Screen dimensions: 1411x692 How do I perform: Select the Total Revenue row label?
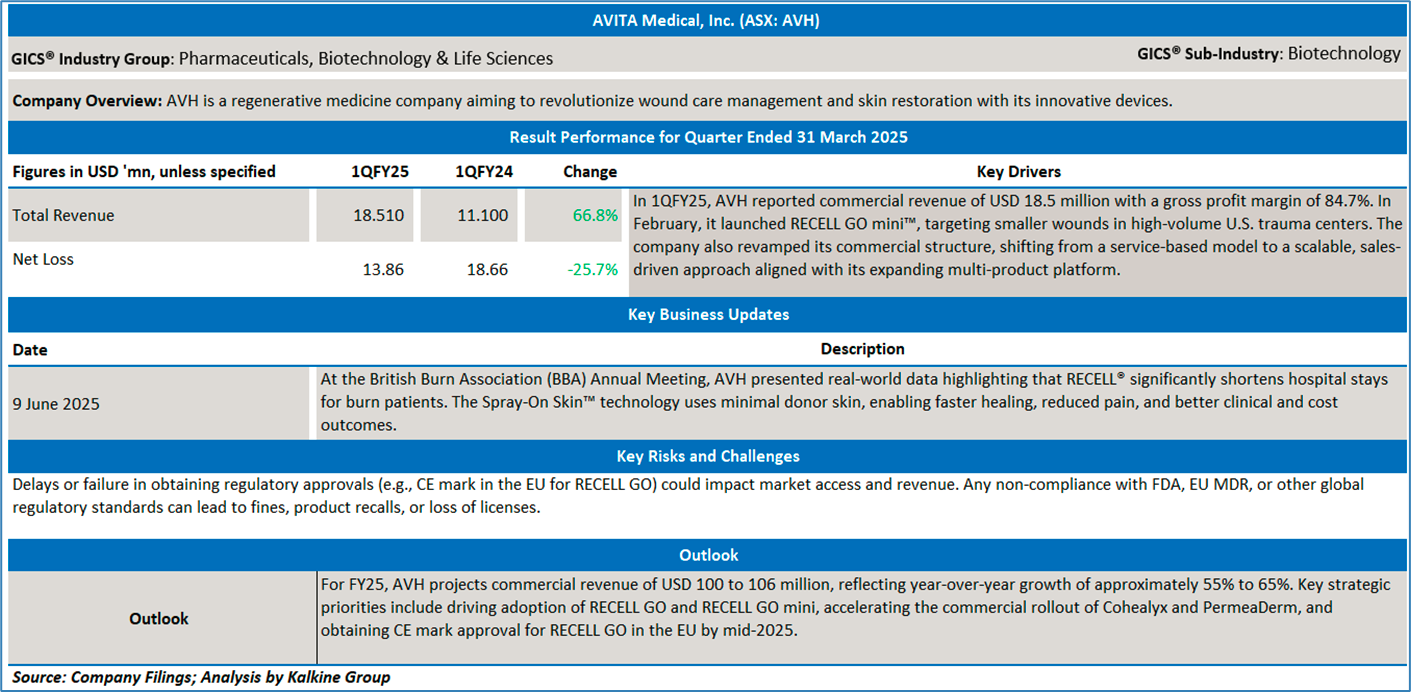pos(63,215)
